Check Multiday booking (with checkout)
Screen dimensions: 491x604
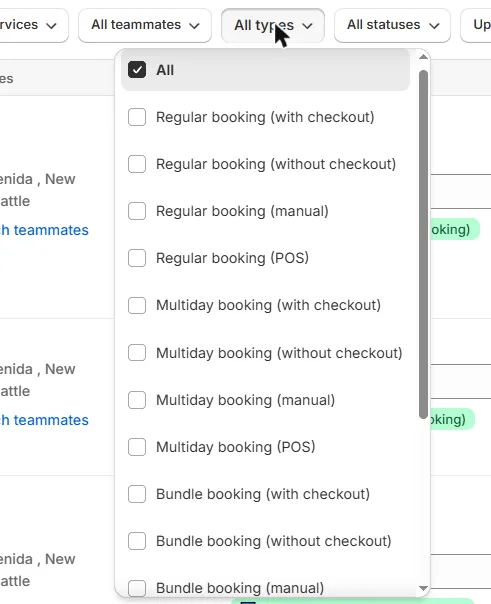137,305
